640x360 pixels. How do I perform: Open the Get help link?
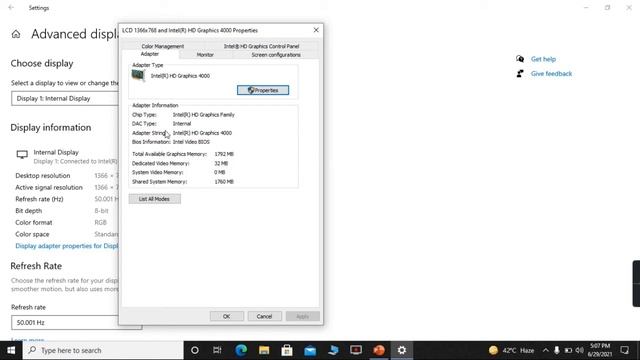pyautogui.click(x=543, y=59)
